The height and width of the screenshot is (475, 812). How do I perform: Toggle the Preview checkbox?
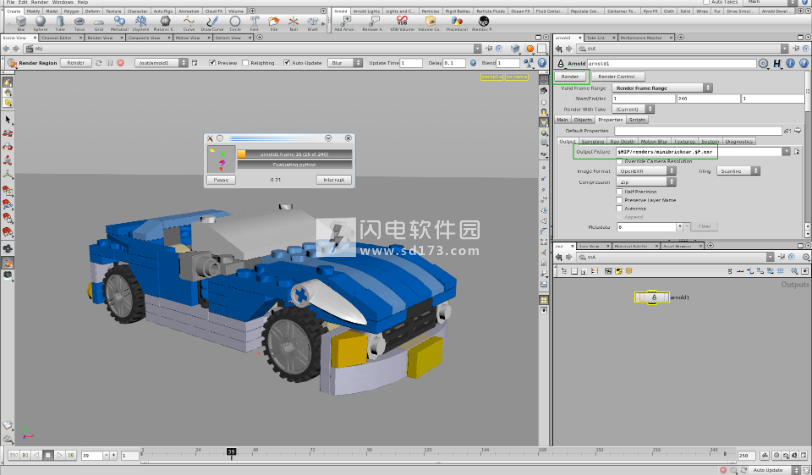(212, 63)
